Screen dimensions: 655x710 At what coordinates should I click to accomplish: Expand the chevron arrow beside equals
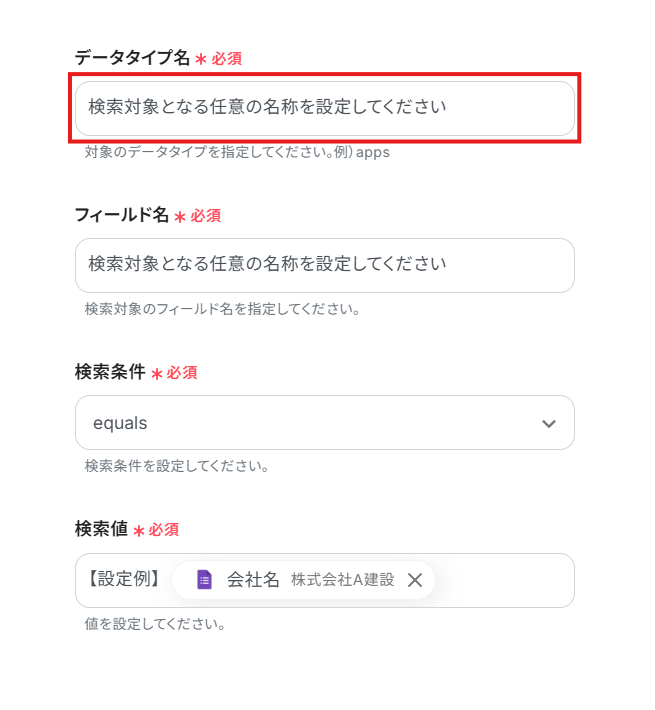[548, 423]
